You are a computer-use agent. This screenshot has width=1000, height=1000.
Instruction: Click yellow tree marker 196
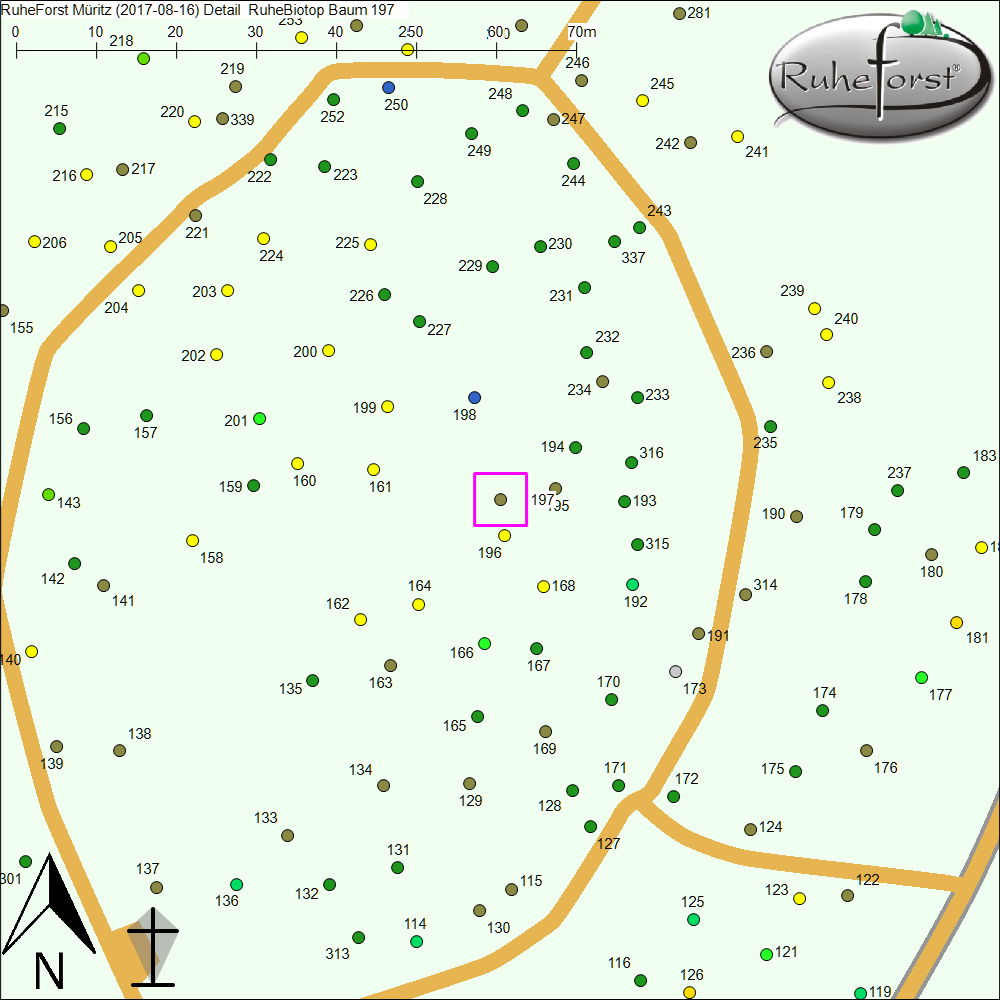click(x=505, y=535)
